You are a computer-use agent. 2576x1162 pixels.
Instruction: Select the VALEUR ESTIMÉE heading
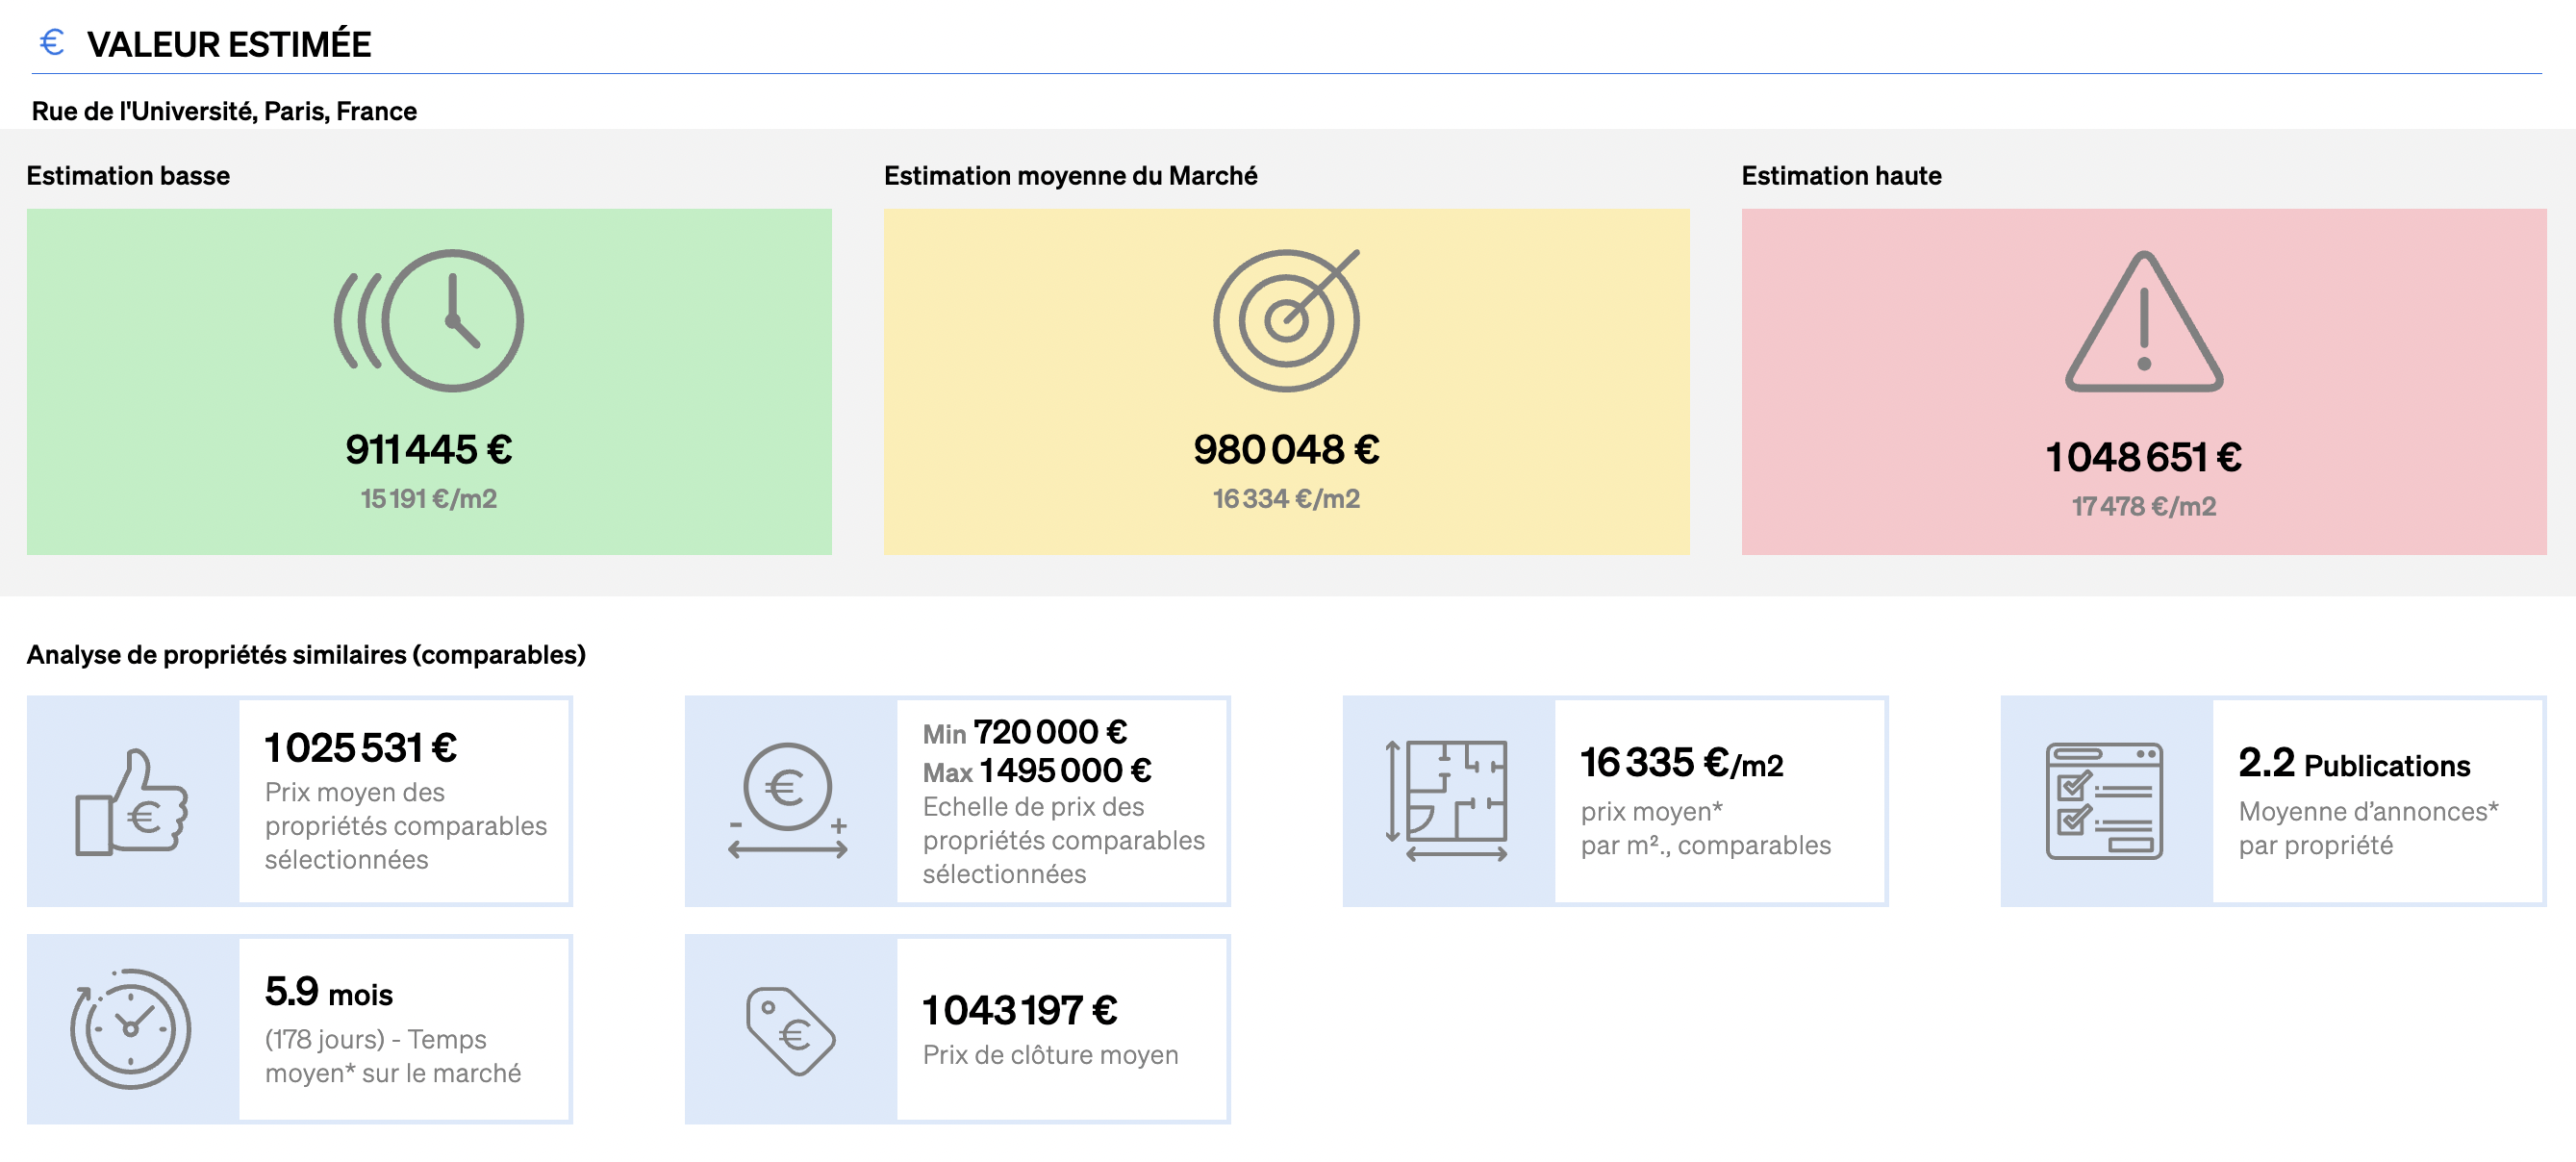(x=229, y=44)
